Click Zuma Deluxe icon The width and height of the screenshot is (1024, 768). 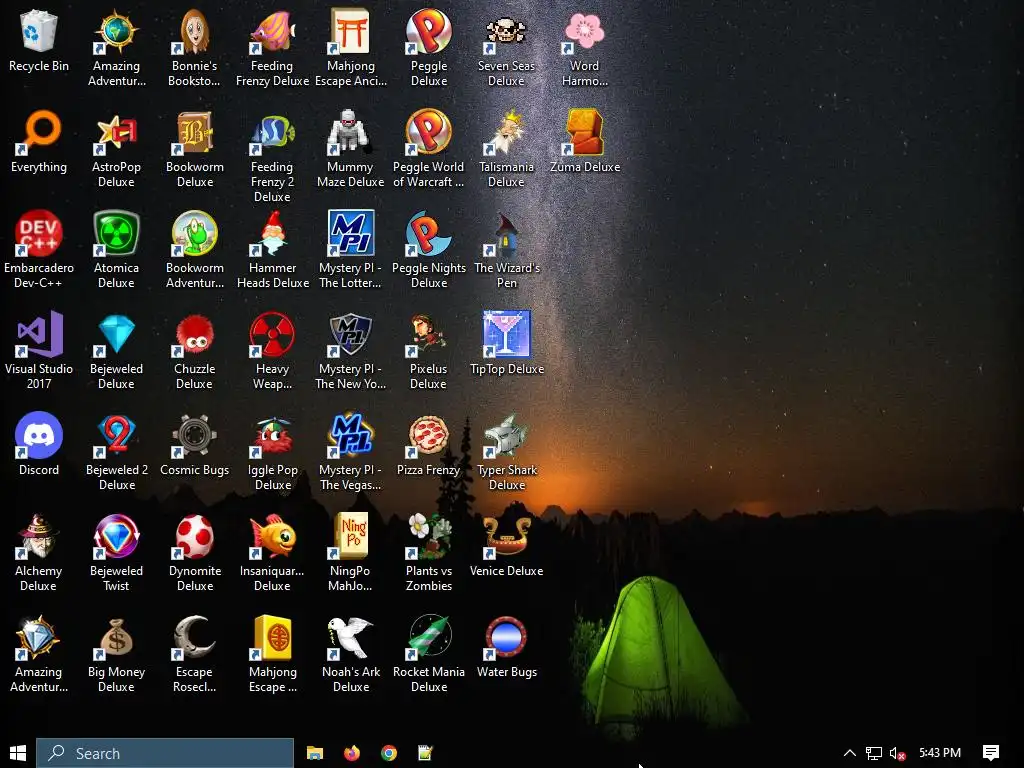pyautogui.click(x=584, y=133)
